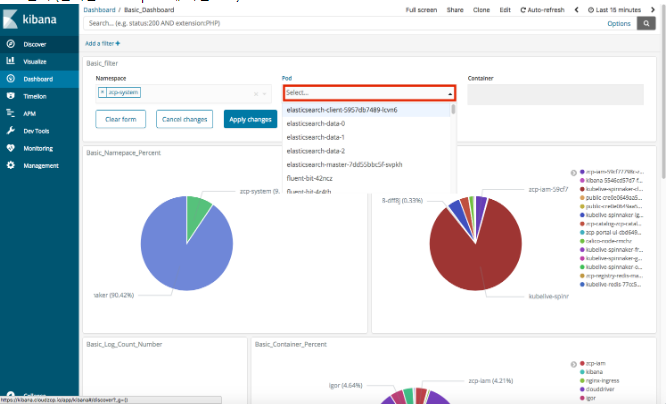Click Basic_Log_Count_Number panel title
The height and width of the screenshot is (405, 671).
(x=124, y=344)
